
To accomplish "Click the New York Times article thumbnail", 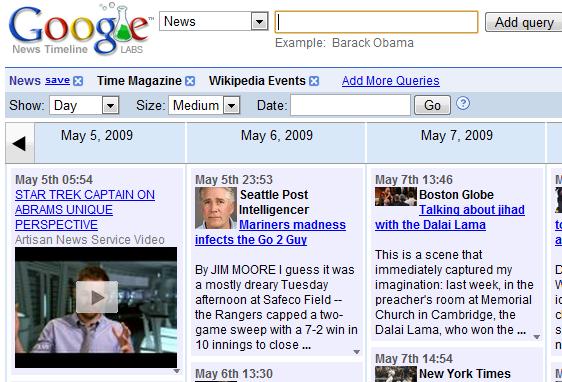I will click(x=396, y=374).
